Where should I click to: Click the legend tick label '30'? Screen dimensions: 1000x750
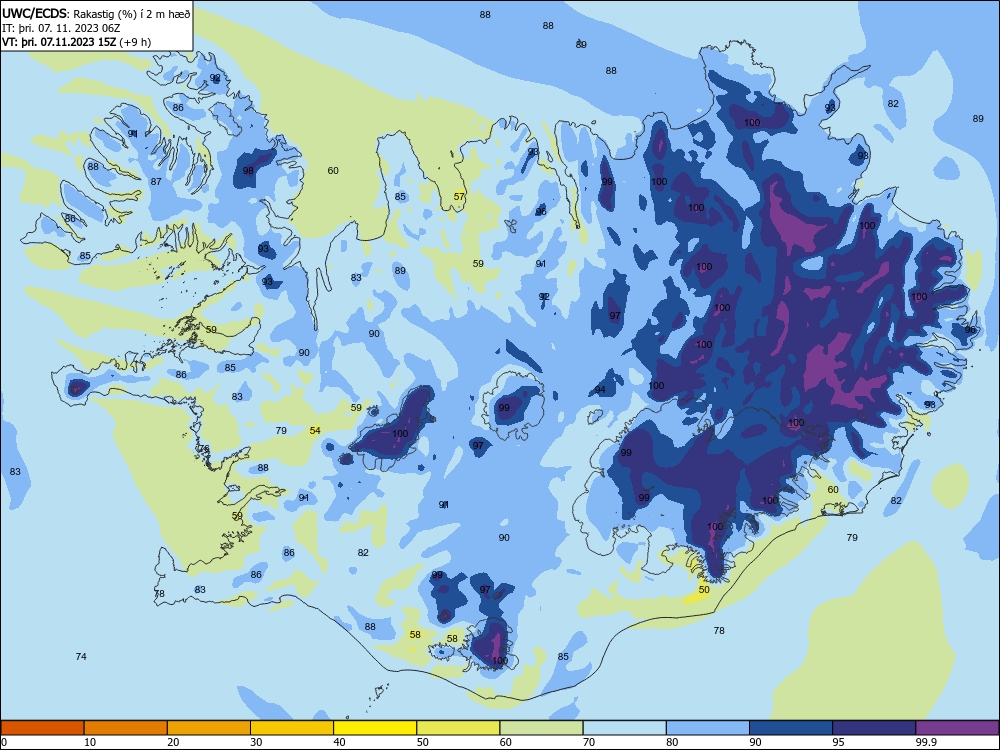click(256, 742)
